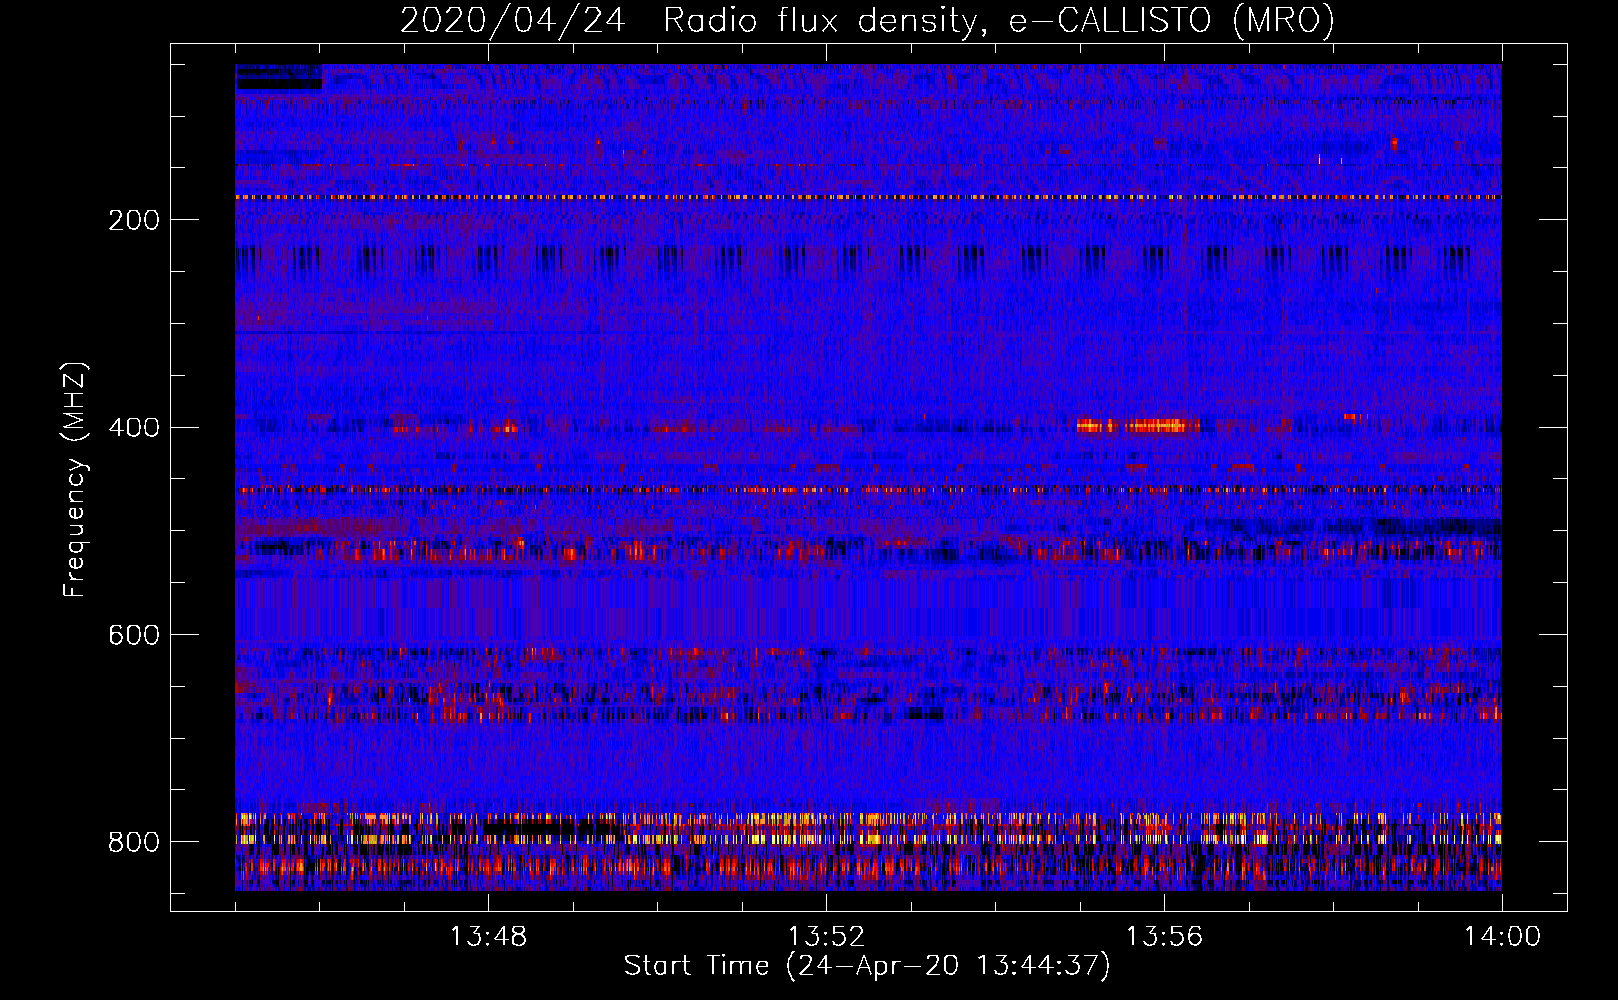Click the black block in spectrogram's top-left corner
Viewport: 1618px width, 1000px height.
click(x=279, y=78)
